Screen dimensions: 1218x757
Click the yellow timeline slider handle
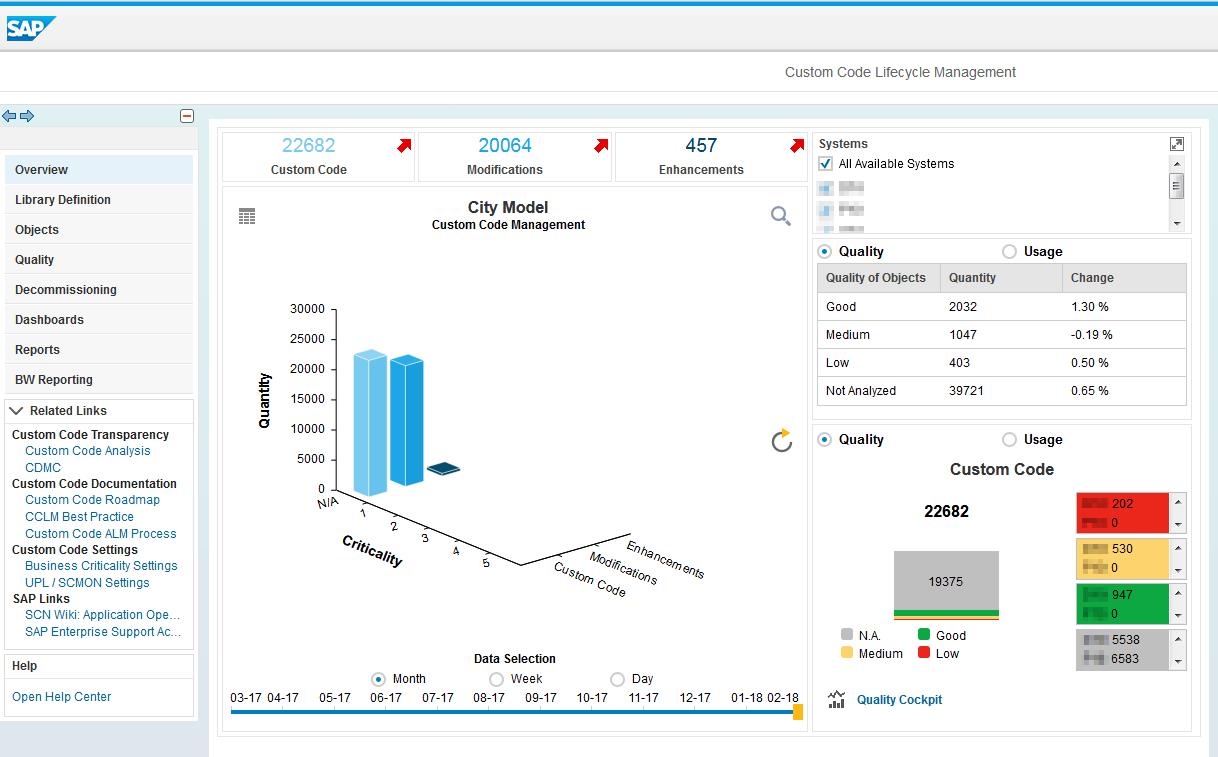coord(798,712)
